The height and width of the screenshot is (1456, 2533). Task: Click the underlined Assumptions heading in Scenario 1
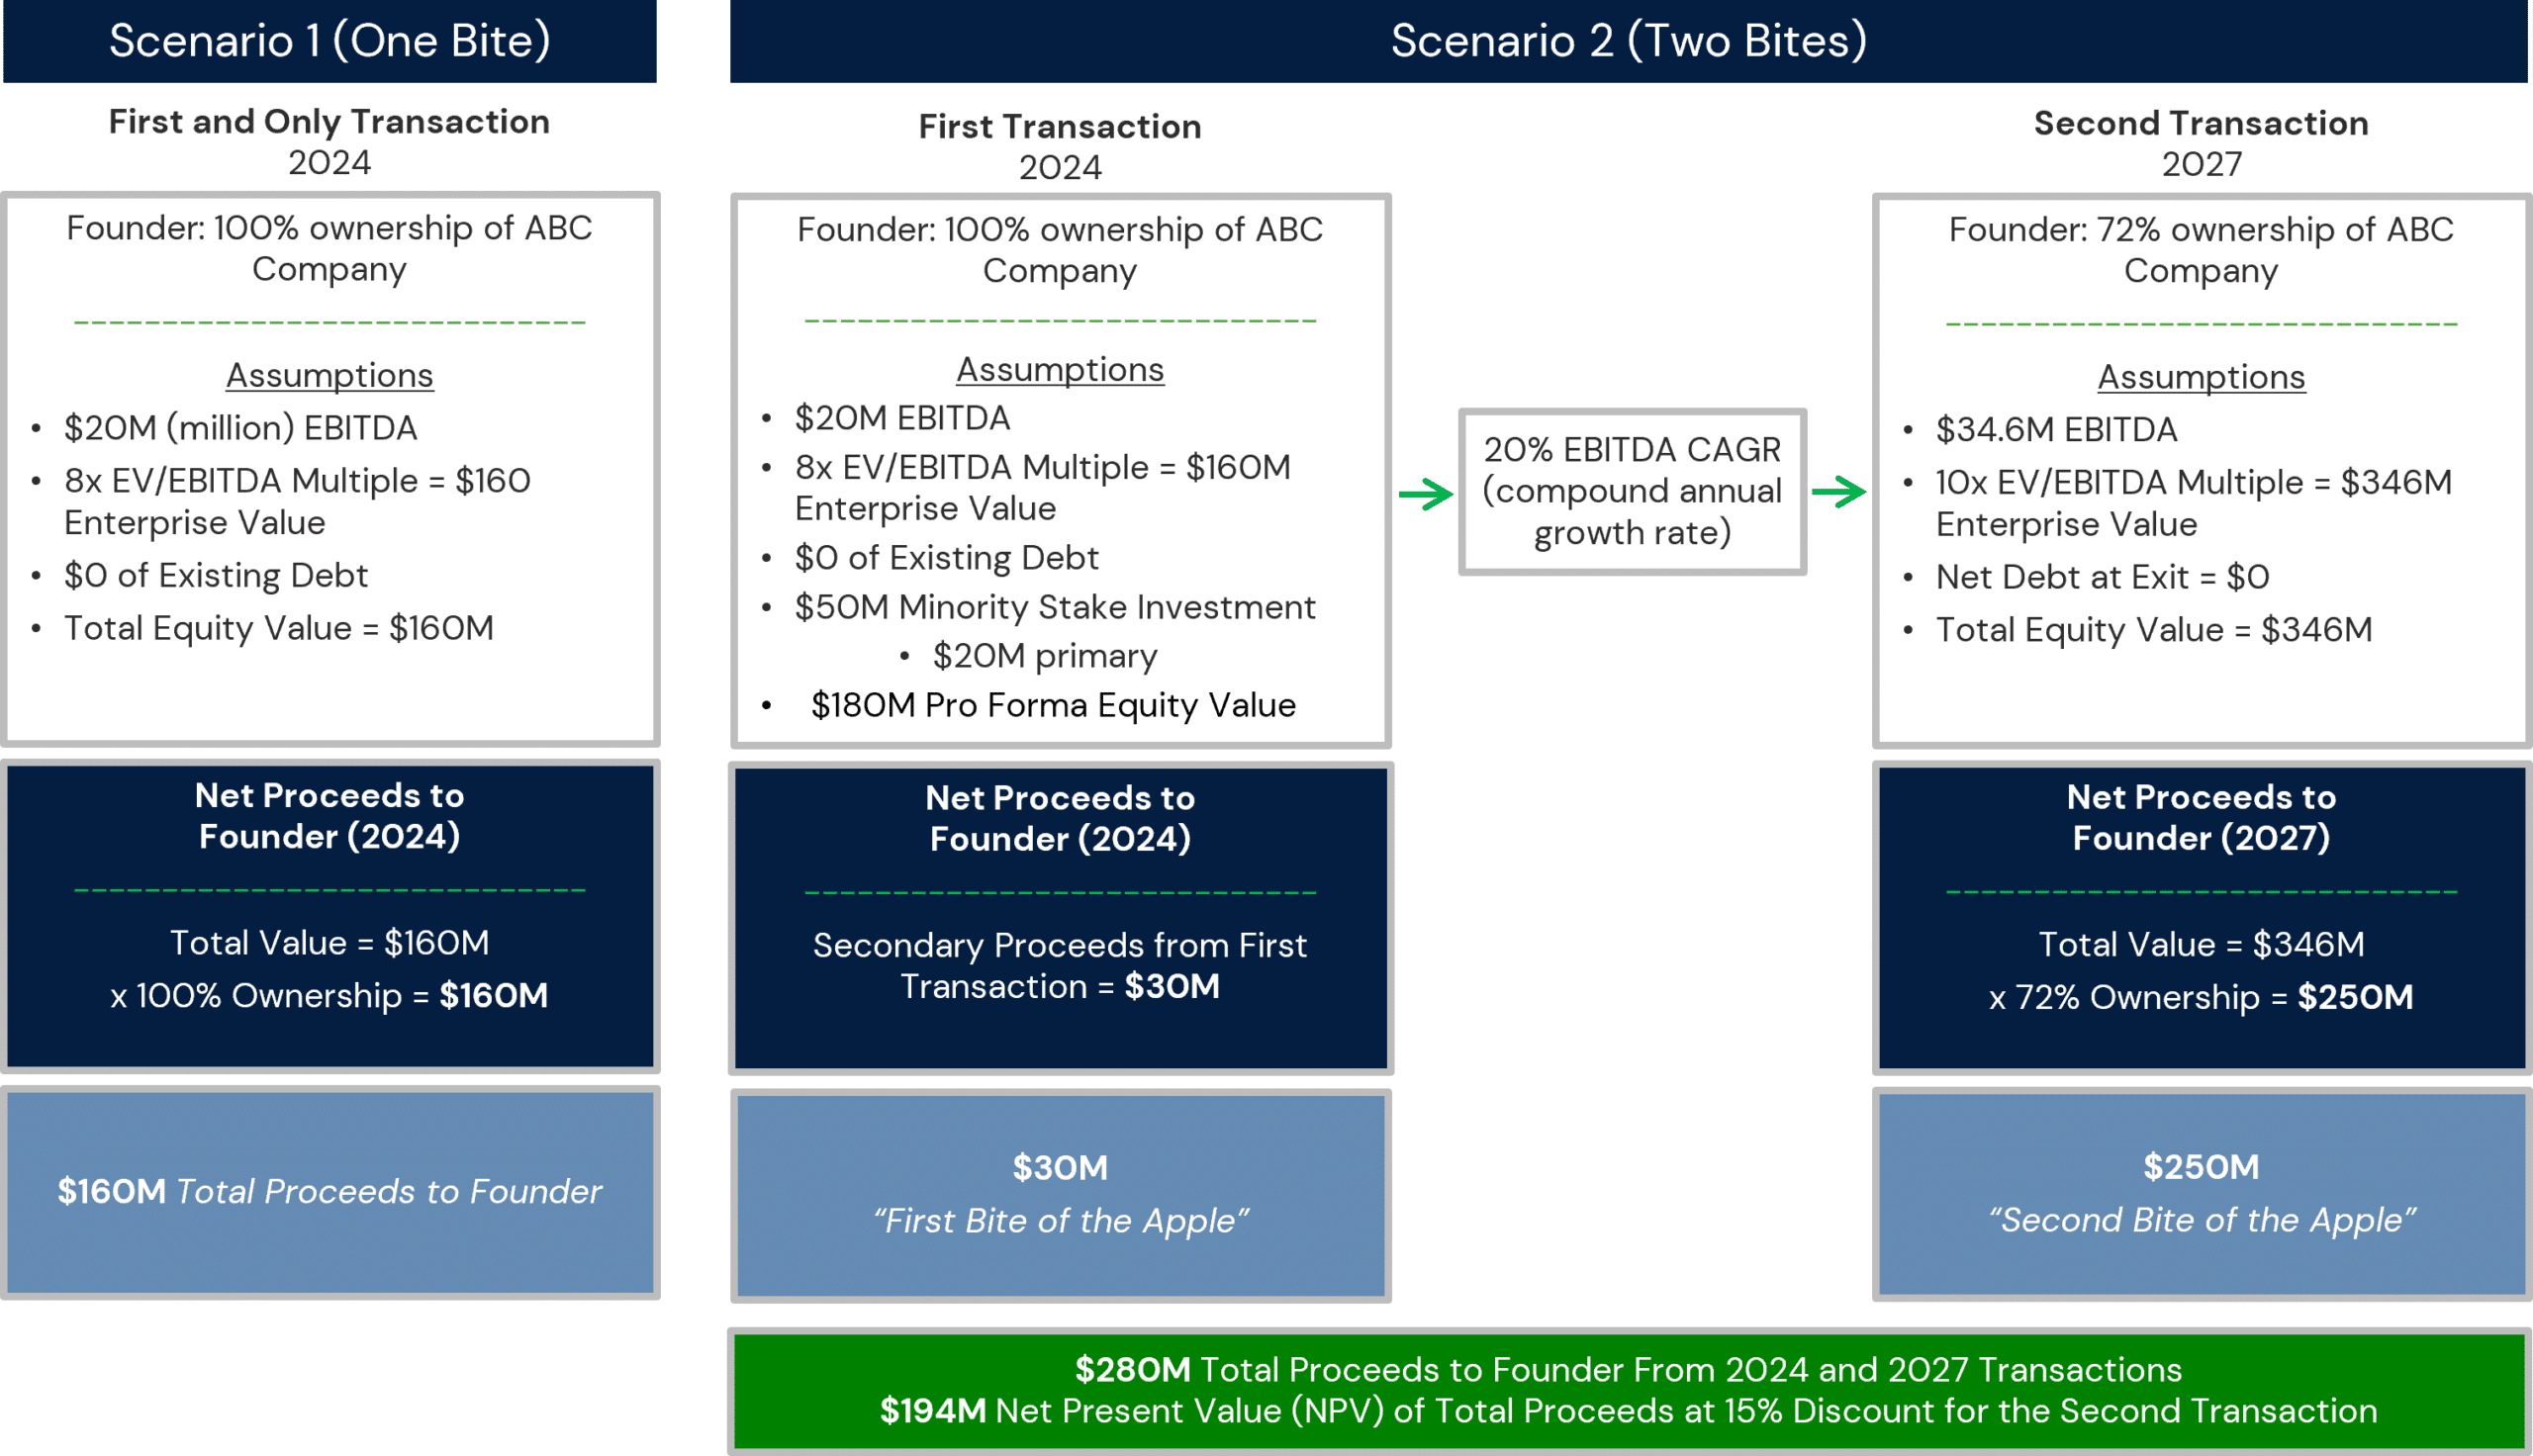[329, 375]
